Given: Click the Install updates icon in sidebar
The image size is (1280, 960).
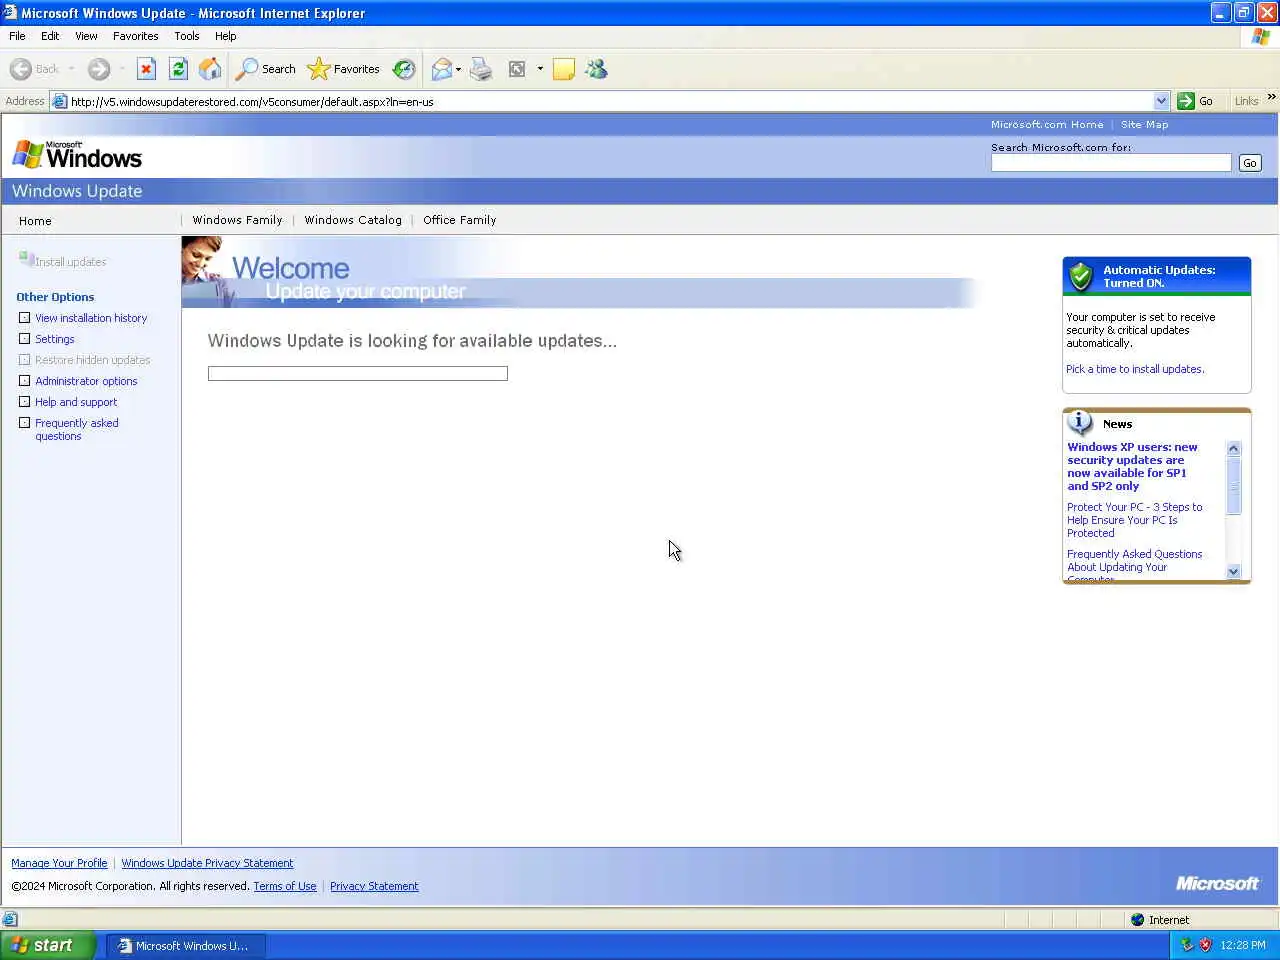Looking at the screenshot, I should (x=26, y=259).
